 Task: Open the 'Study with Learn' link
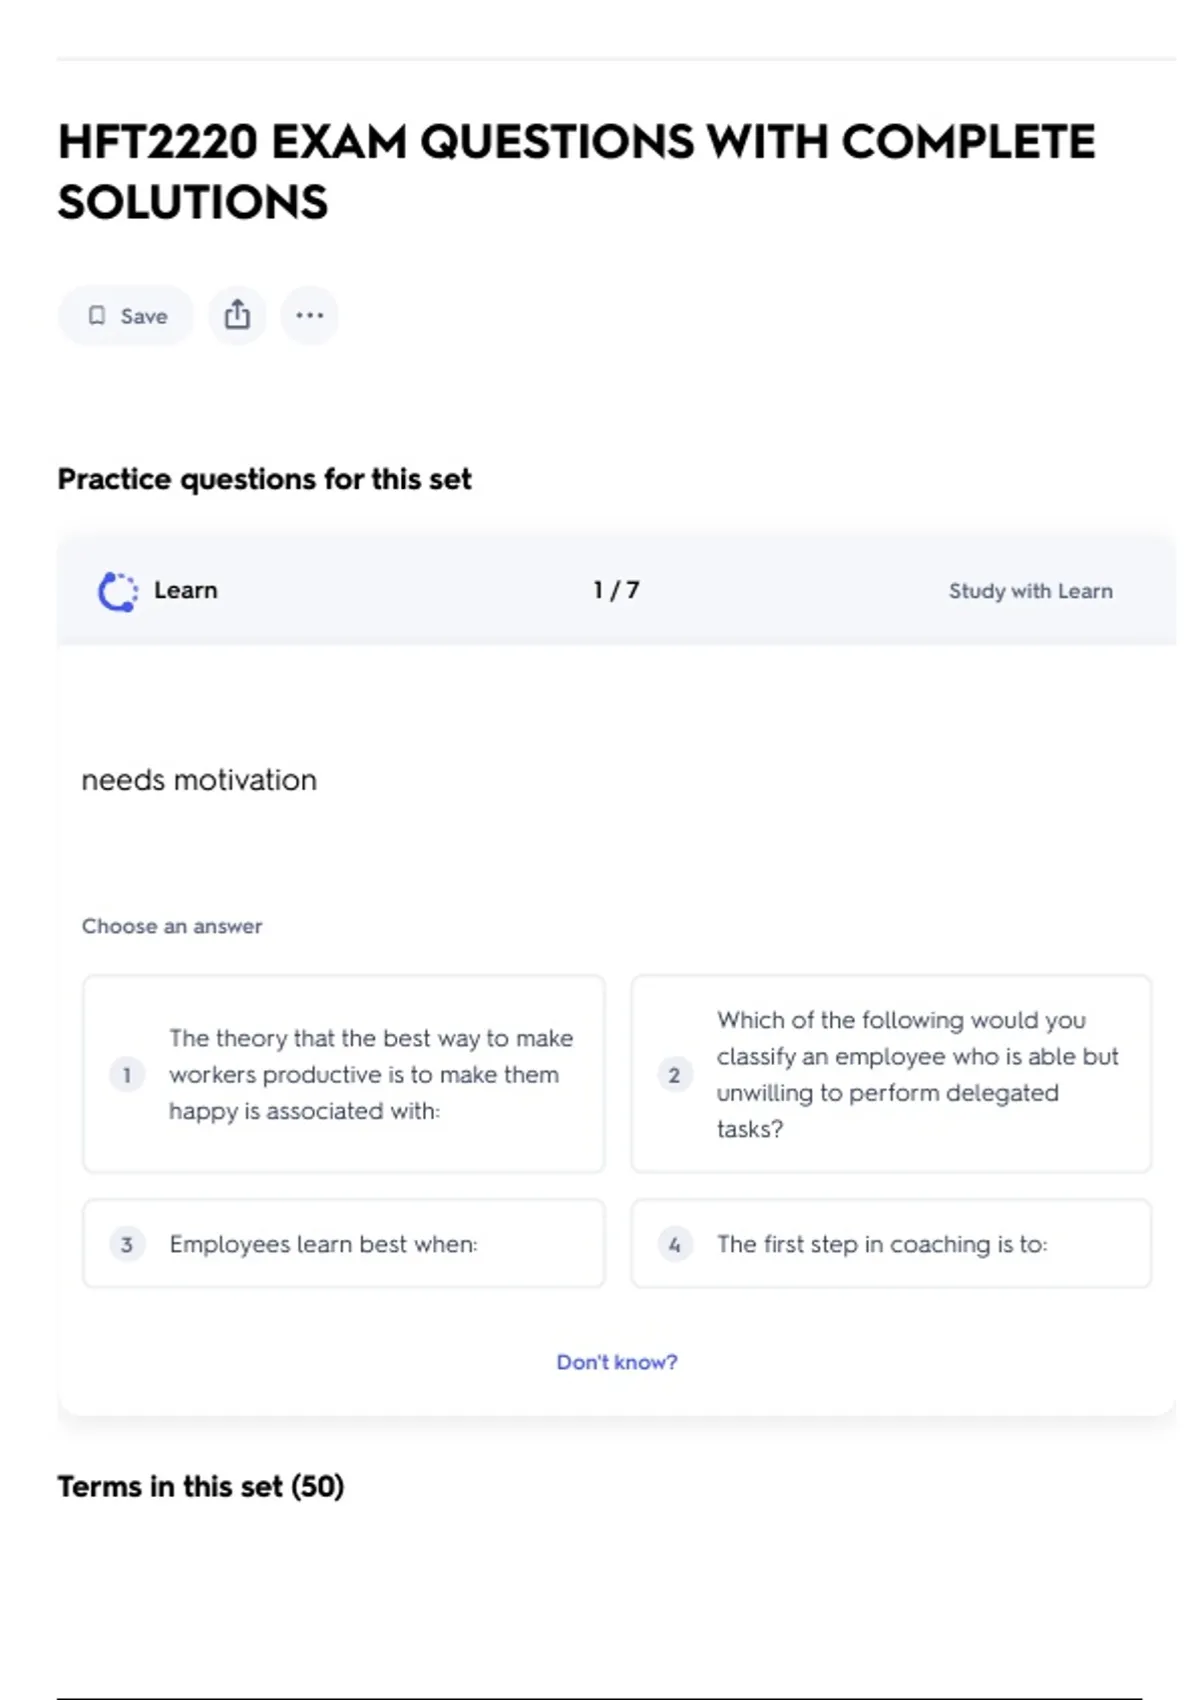tap(1030, 591)
